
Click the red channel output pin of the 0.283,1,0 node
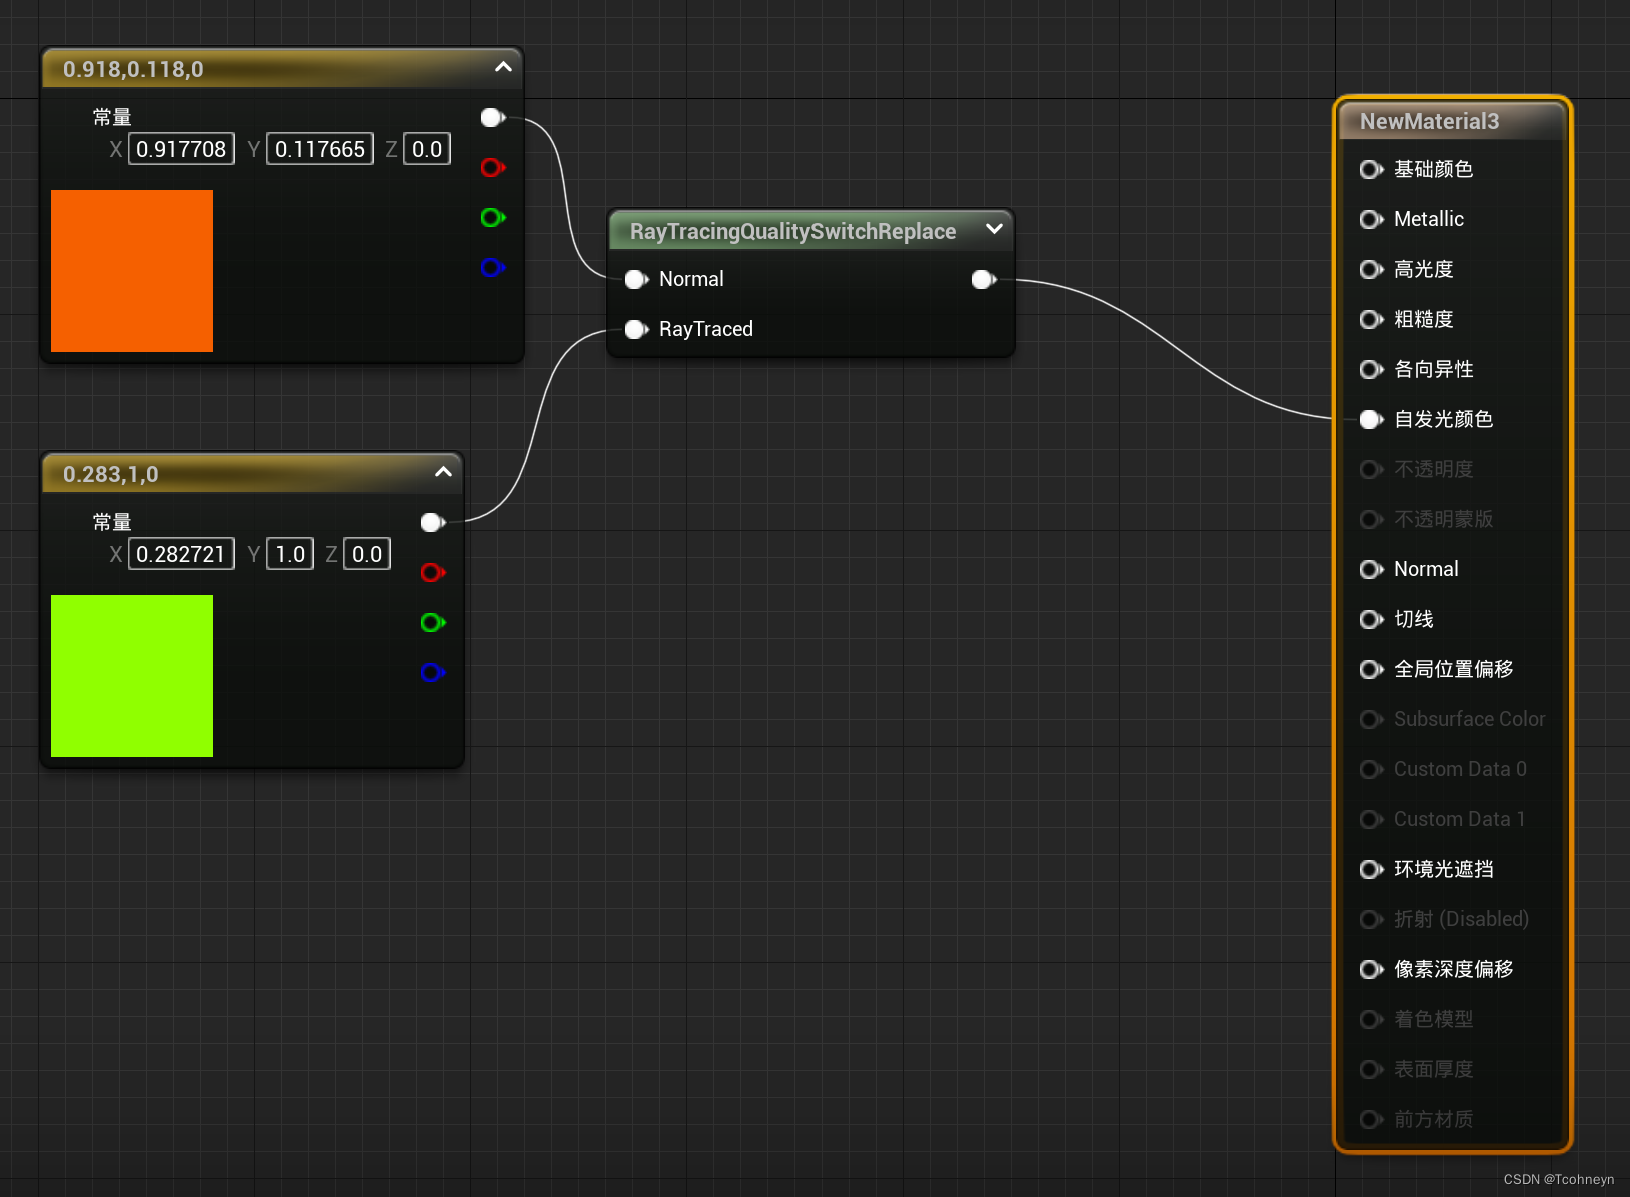pyautogui.click(x=433, y=573)
